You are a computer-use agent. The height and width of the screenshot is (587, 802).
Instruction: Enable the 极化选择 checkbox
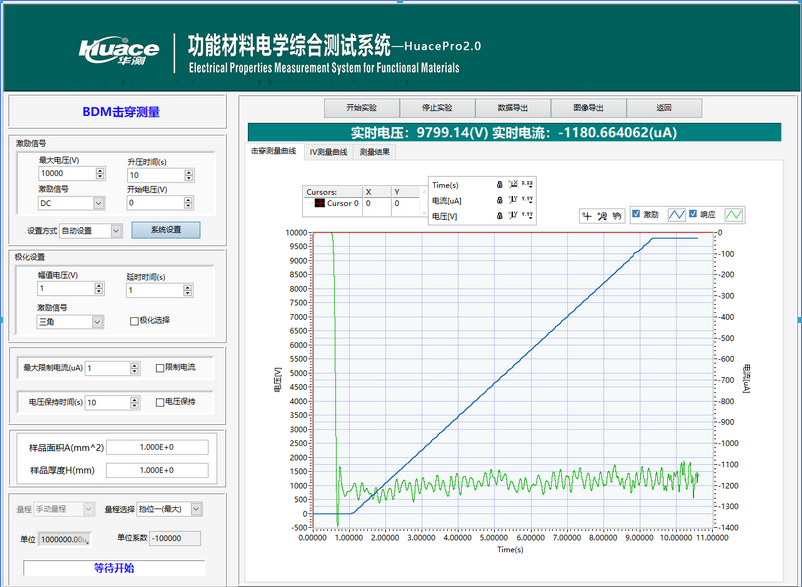click(134, 321)
